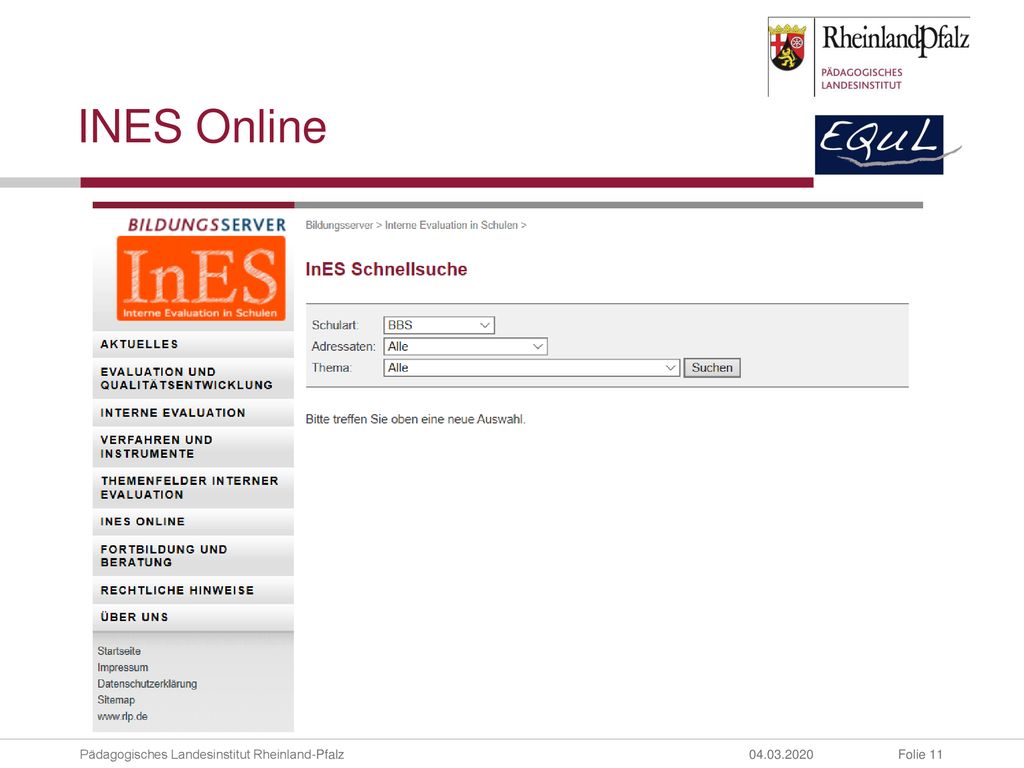Click the Startseite footer link

click(119, 651)
